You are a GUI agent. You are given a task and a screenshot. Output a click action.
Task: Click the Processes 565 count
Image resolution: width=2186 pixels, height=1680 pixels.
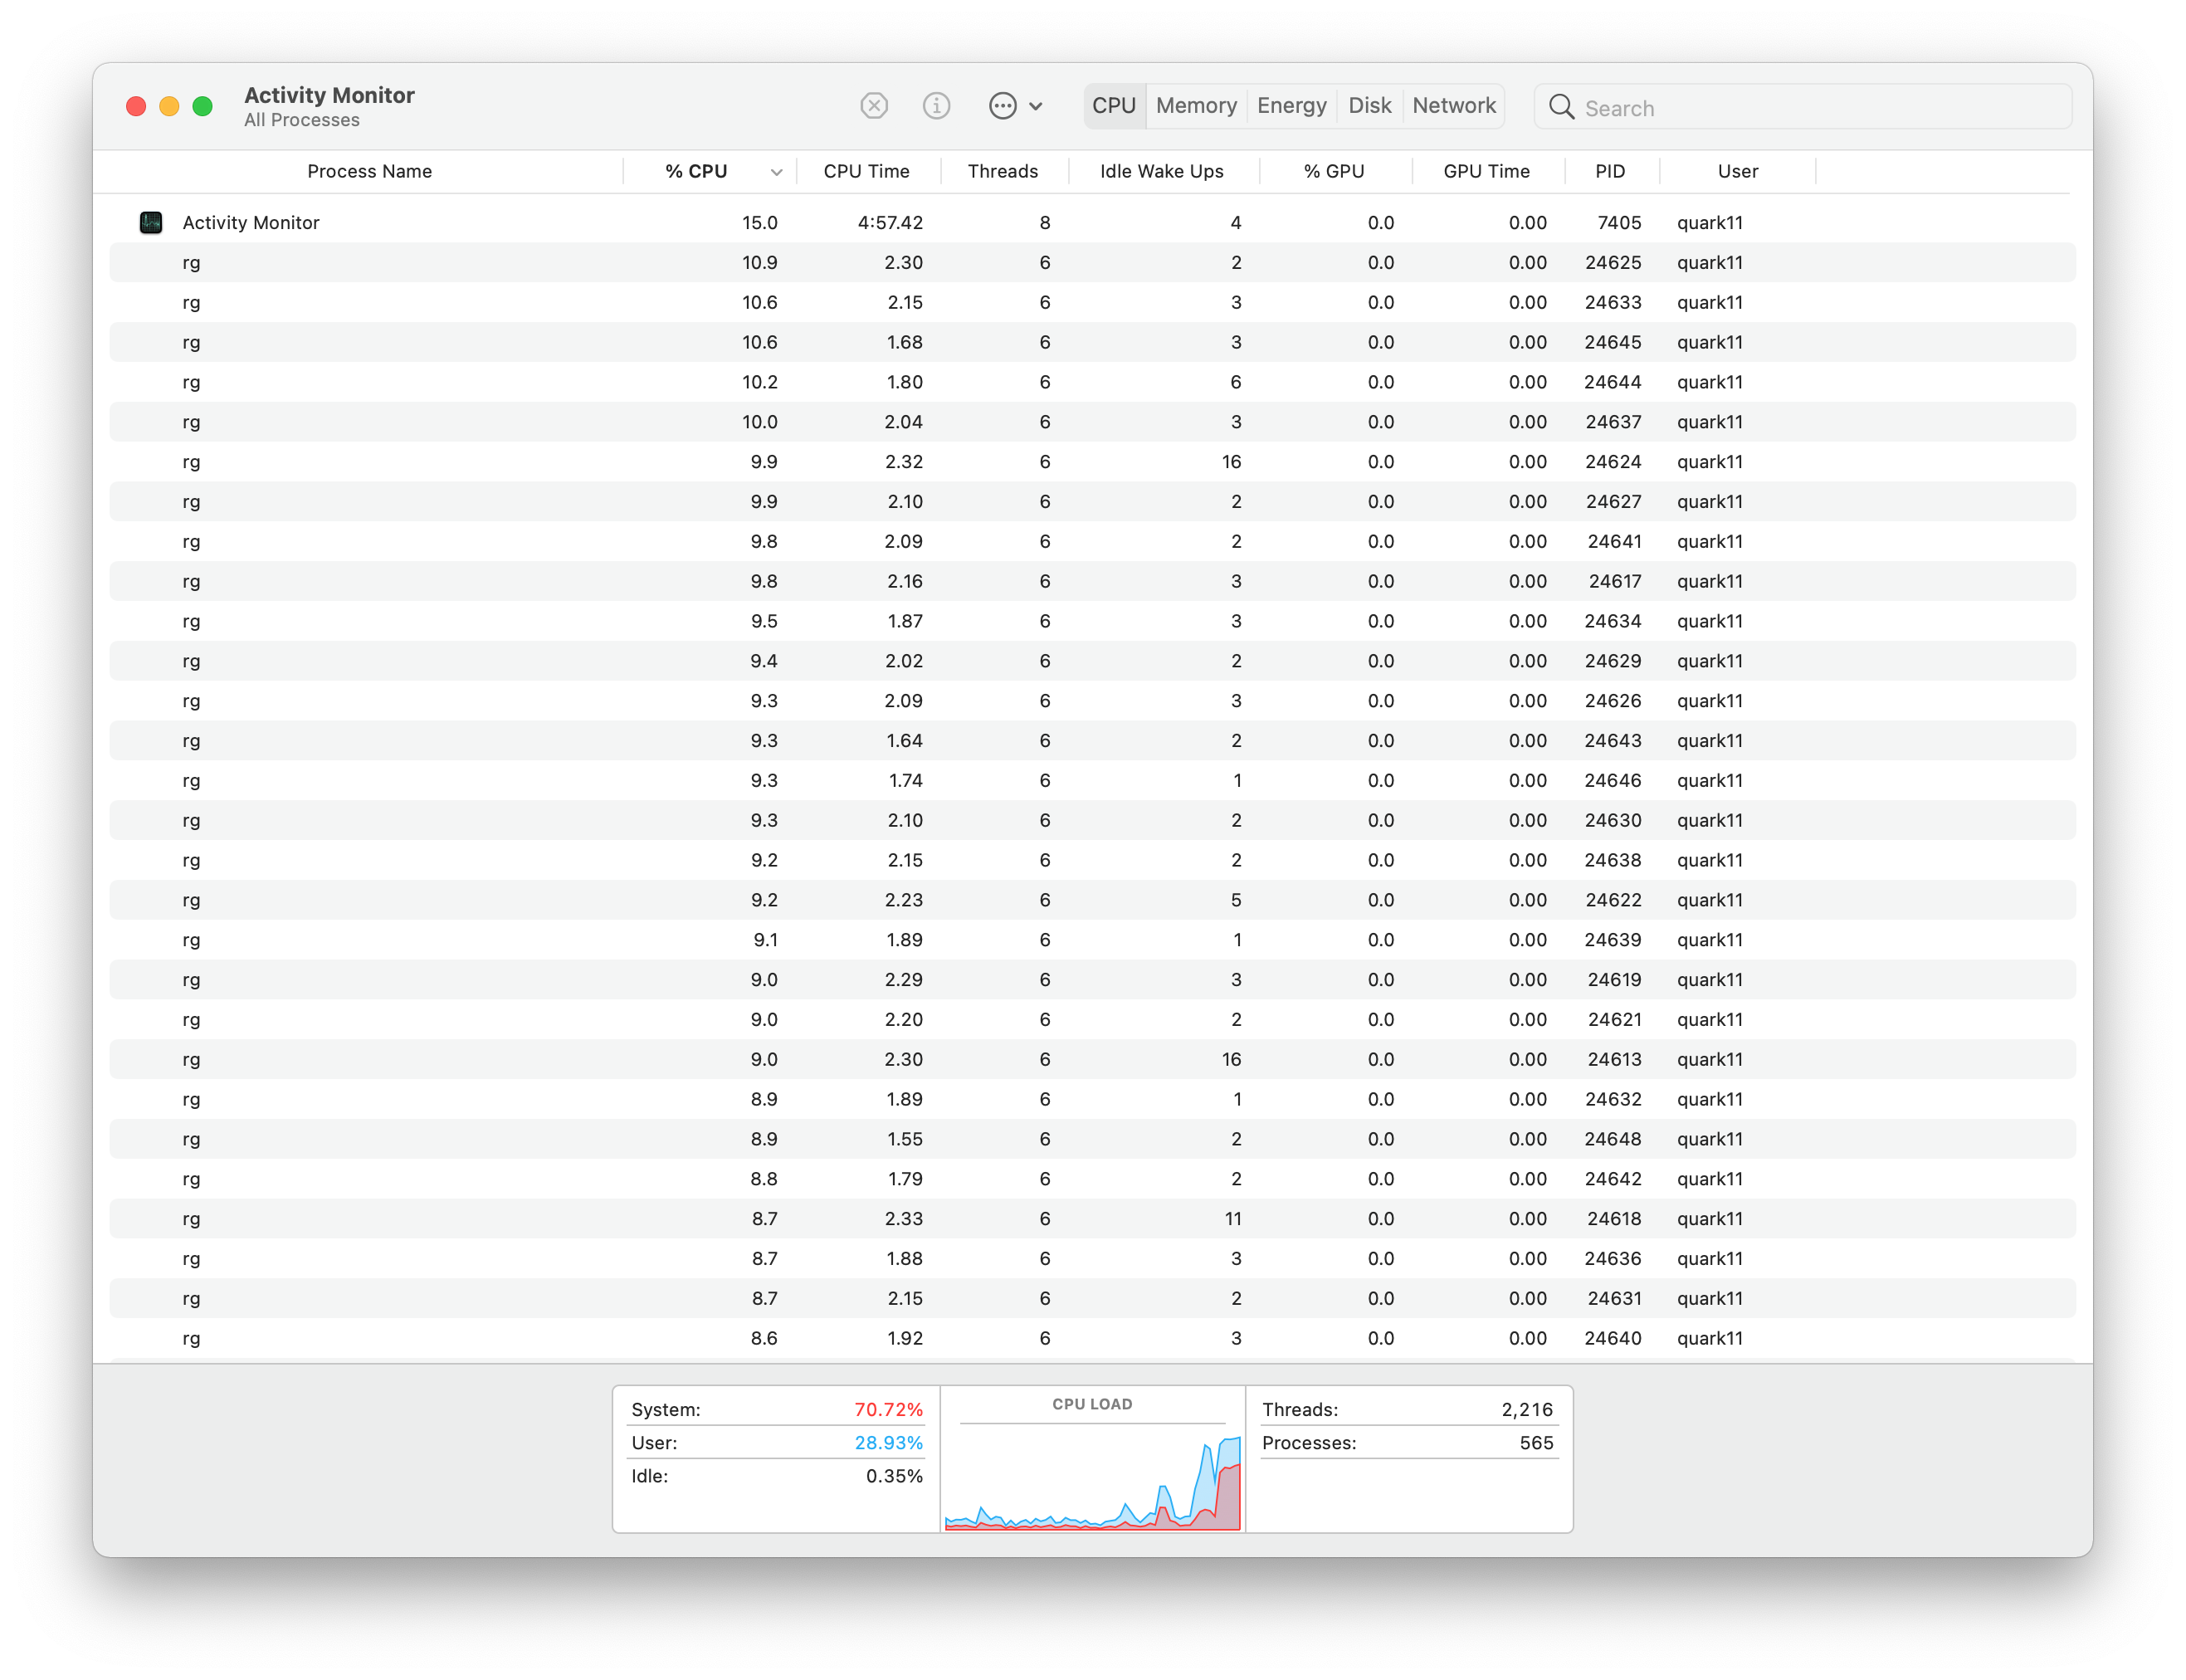[x=1535, y=1442]
